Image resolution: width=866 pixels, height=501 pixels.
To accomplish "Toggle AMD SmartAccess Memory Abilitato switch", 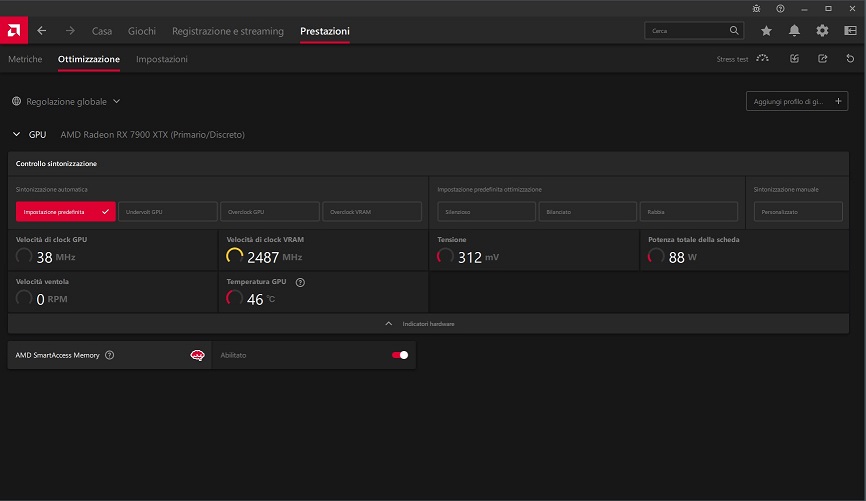I will coord(400,355).
